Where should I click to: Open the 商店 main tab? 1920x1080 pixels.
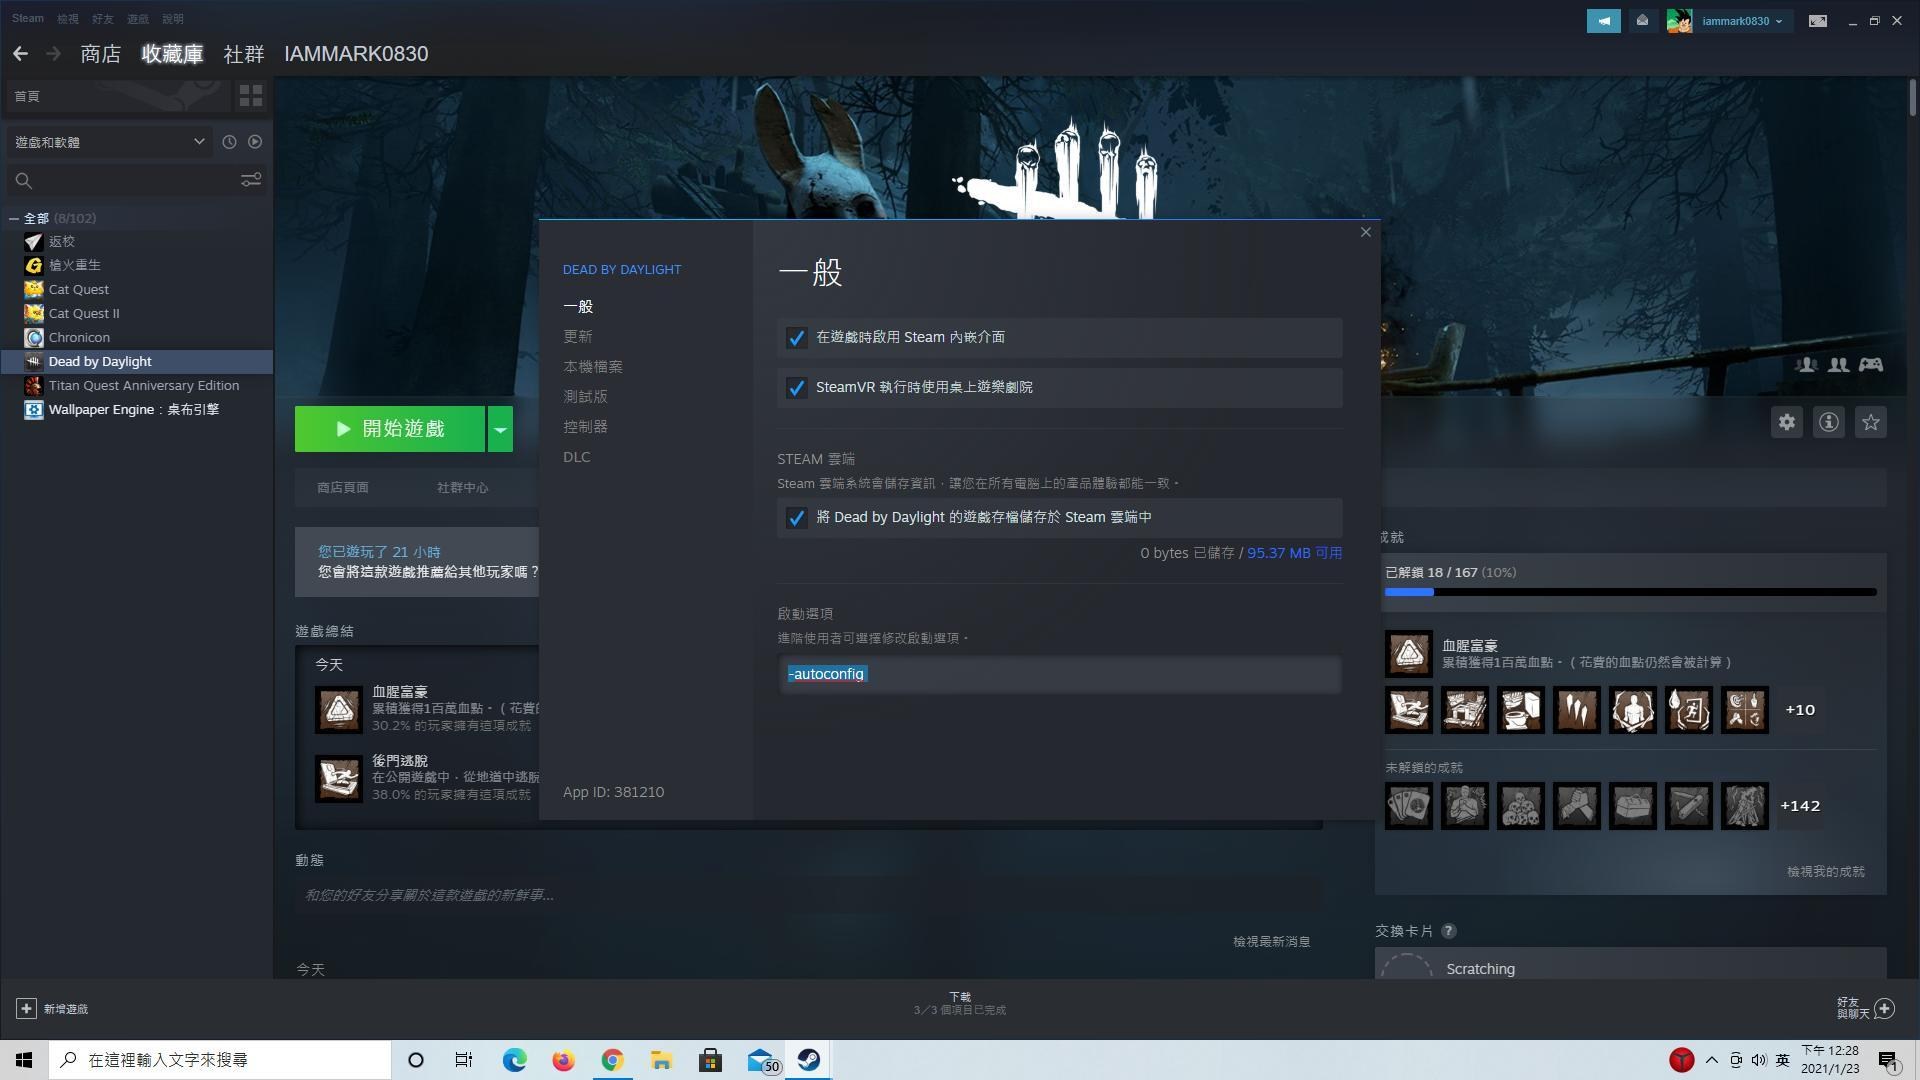pos(100,54)
